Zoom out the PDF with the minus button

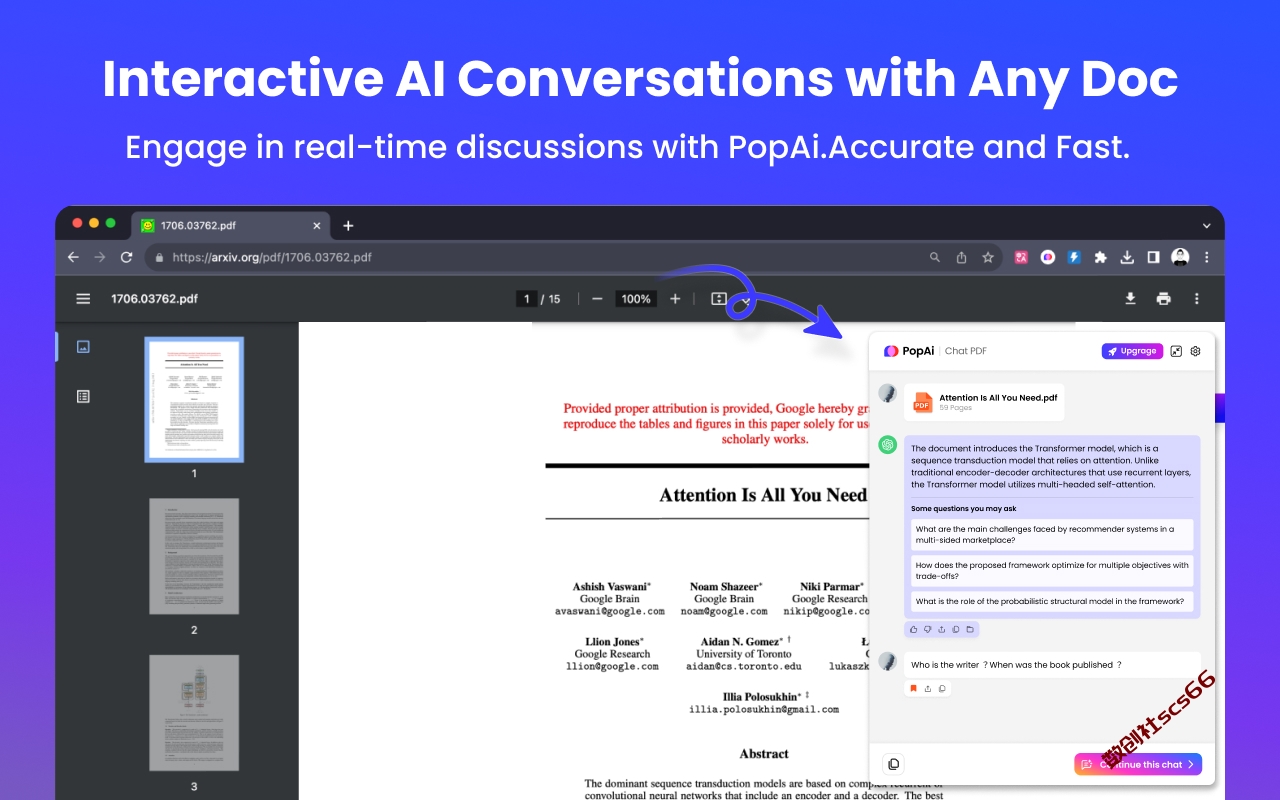point(597,298)
